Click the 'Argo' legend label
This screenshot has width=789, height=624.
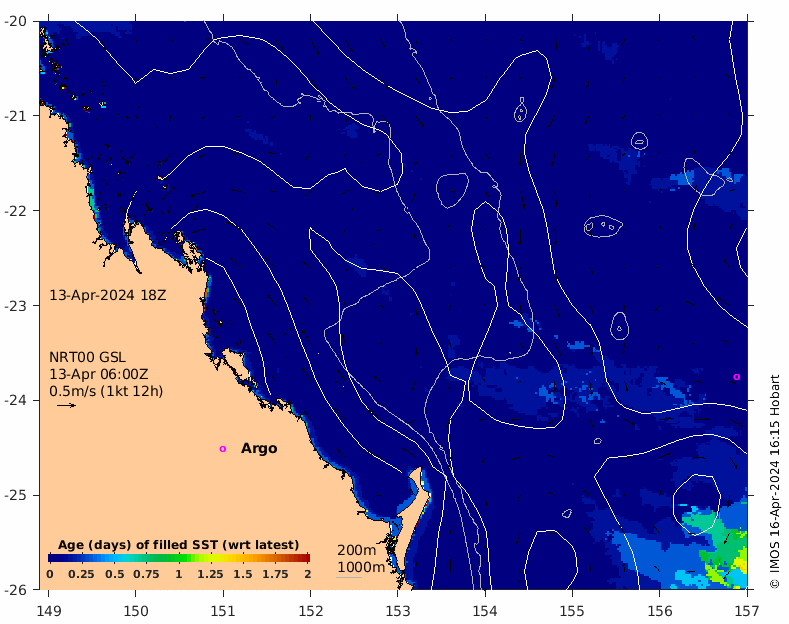(259, 448)
